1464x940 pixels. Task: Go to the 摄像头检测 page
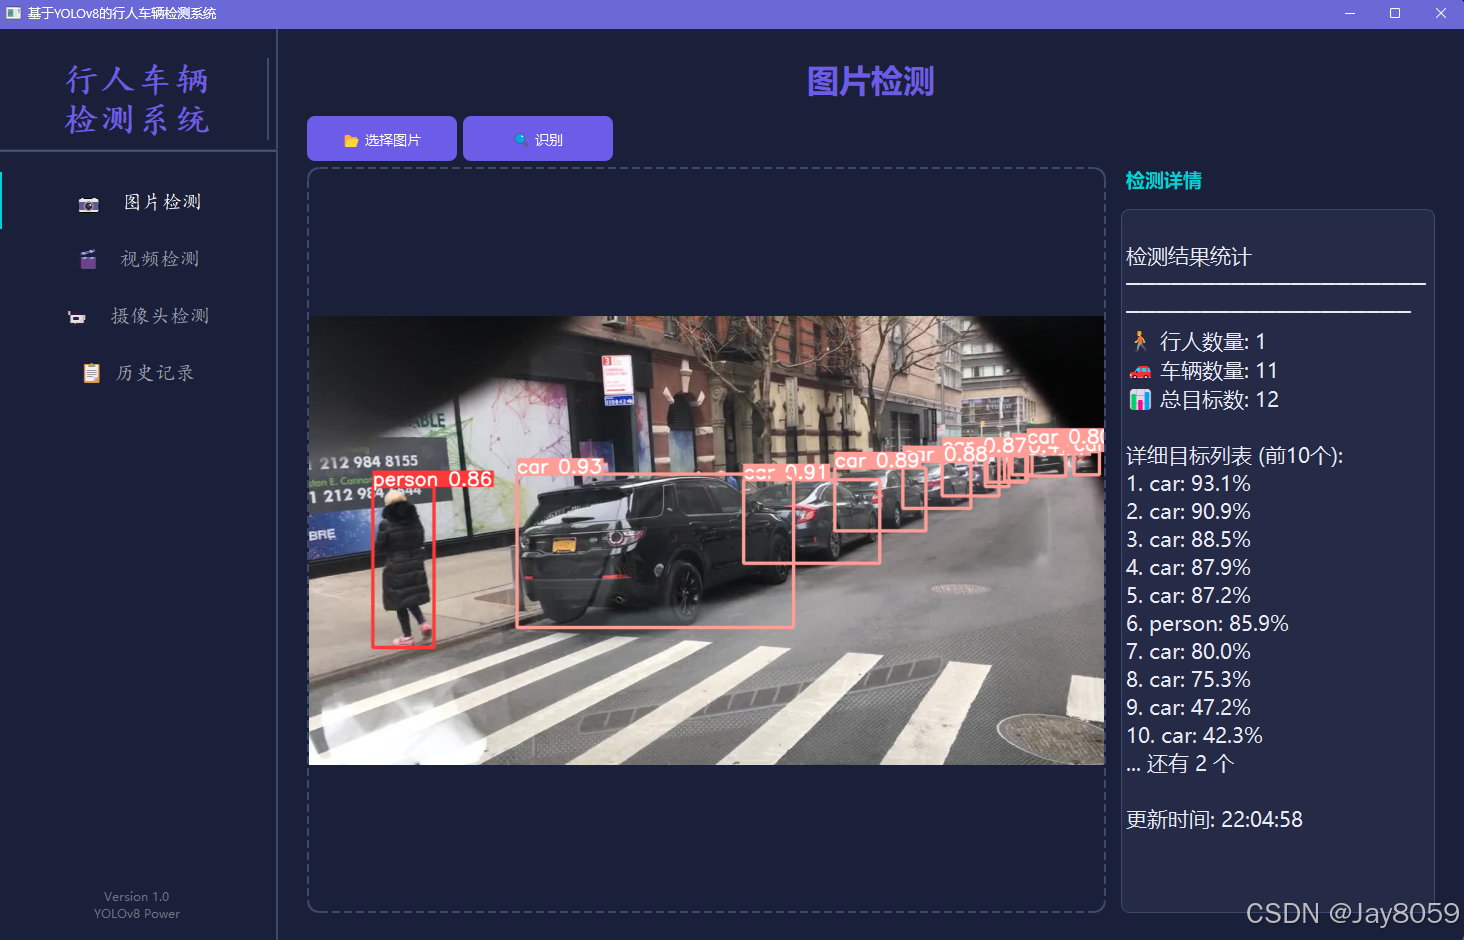139,316
